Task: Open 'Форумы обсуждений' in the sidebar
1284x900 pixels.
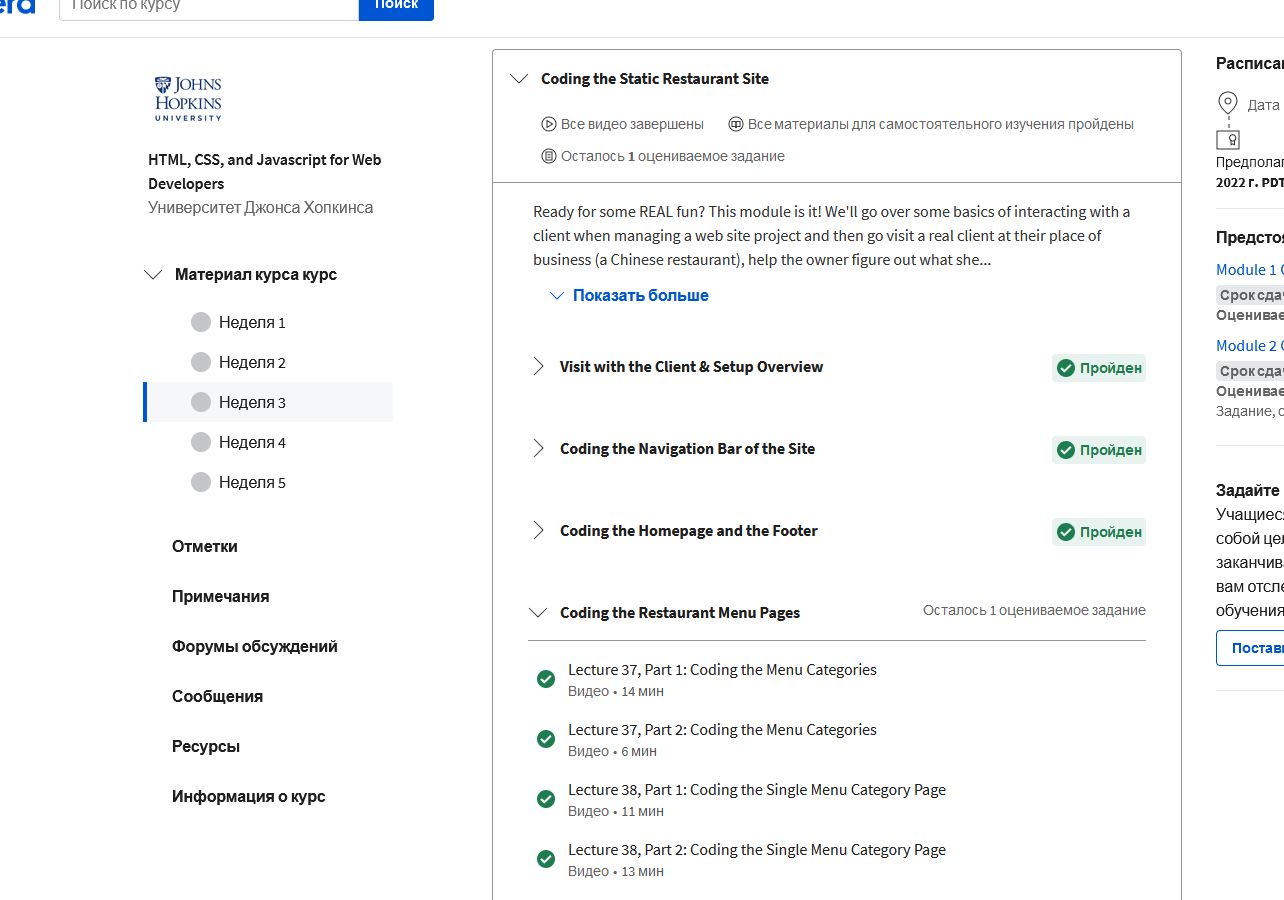Action: point(255,646)
